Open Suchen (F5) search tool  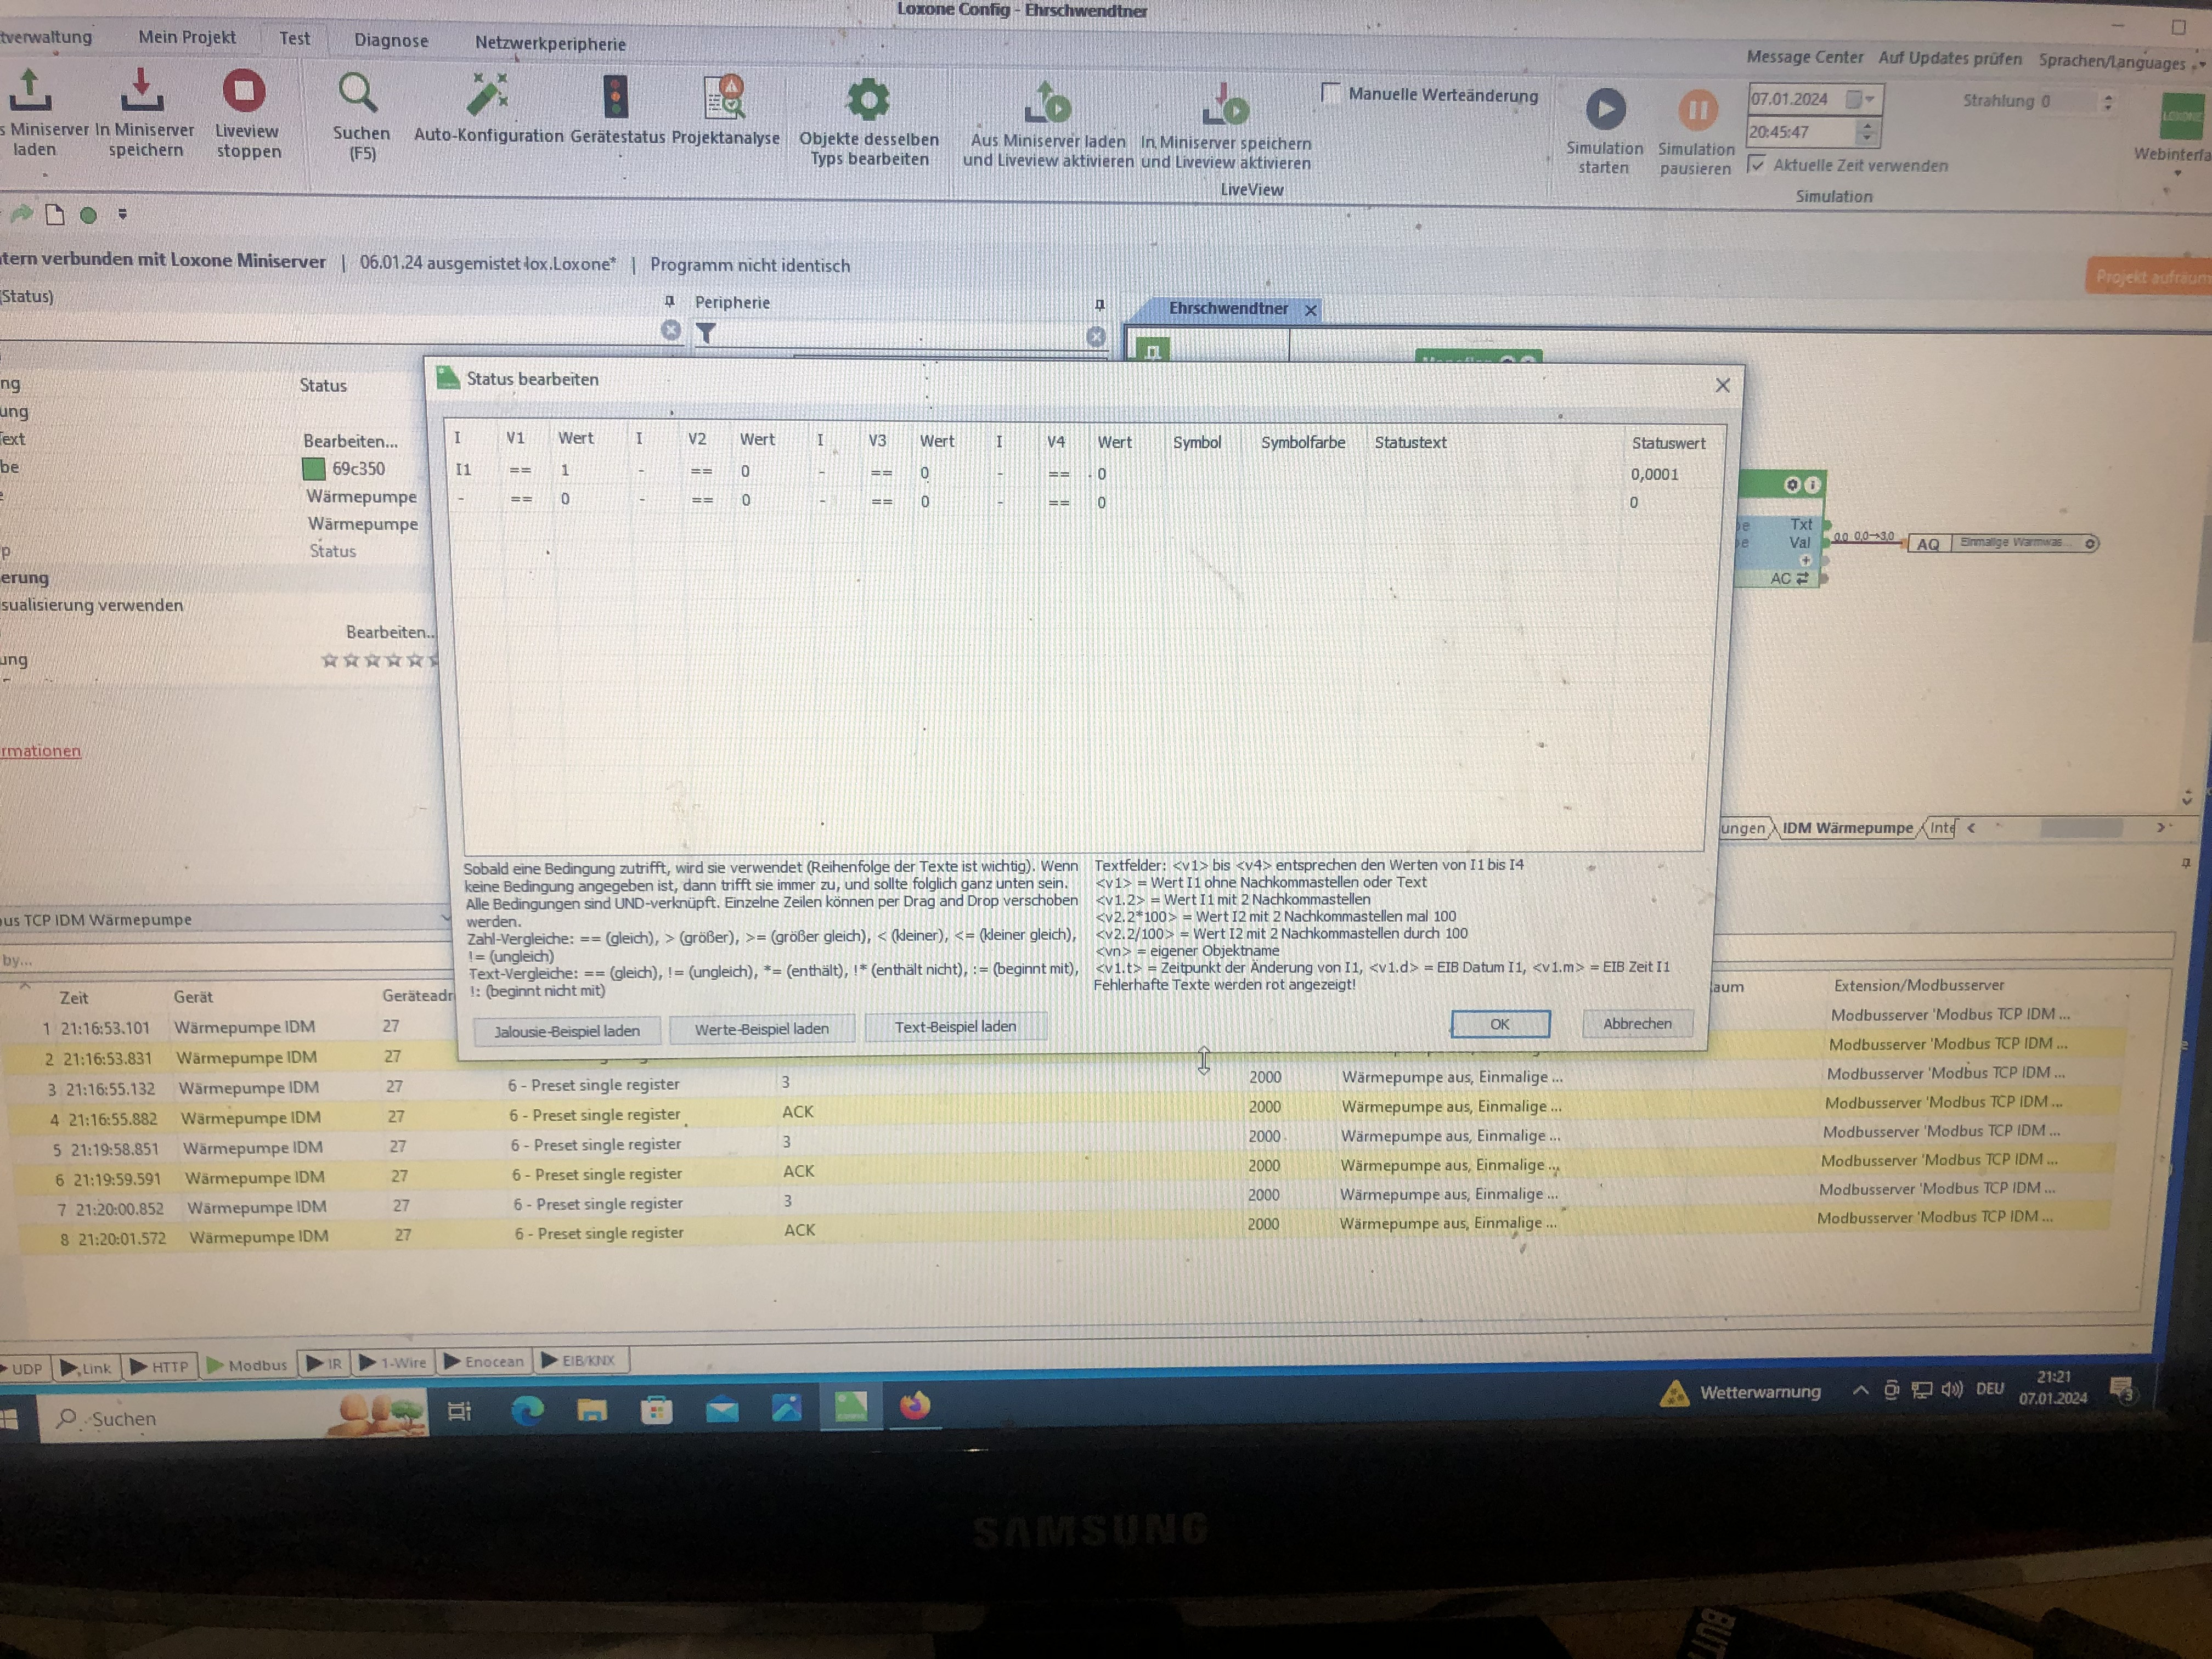pyautogui.click(x=358, y=95)
